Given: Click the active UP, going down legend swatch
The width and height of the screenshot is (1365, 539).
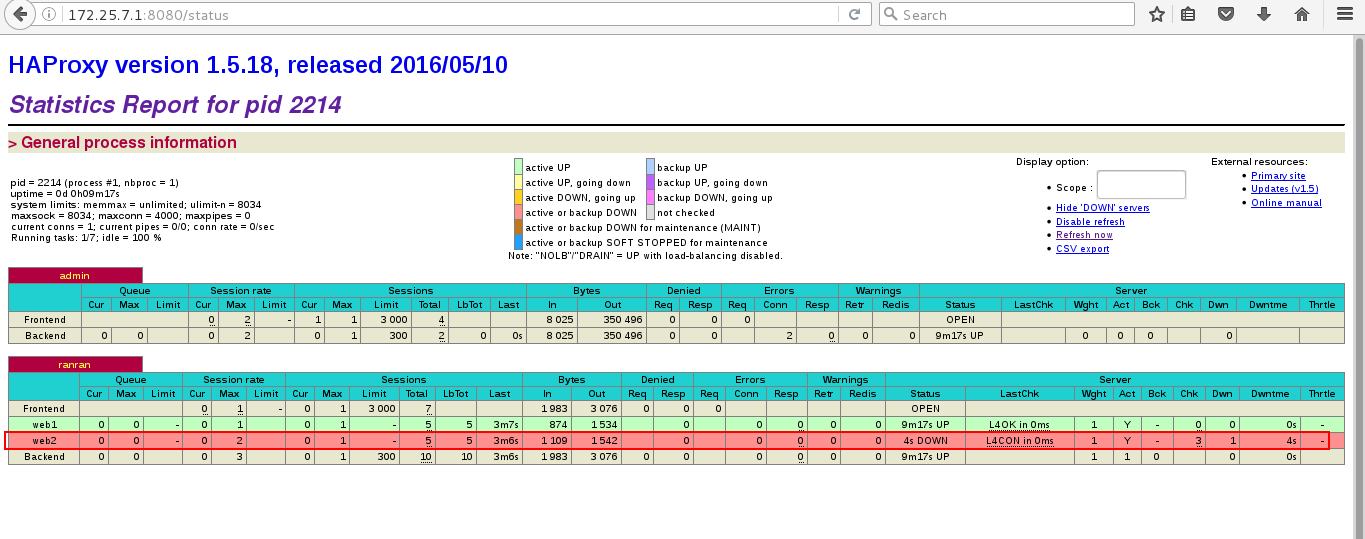Looking at the screenshot, I should point(518,182).
